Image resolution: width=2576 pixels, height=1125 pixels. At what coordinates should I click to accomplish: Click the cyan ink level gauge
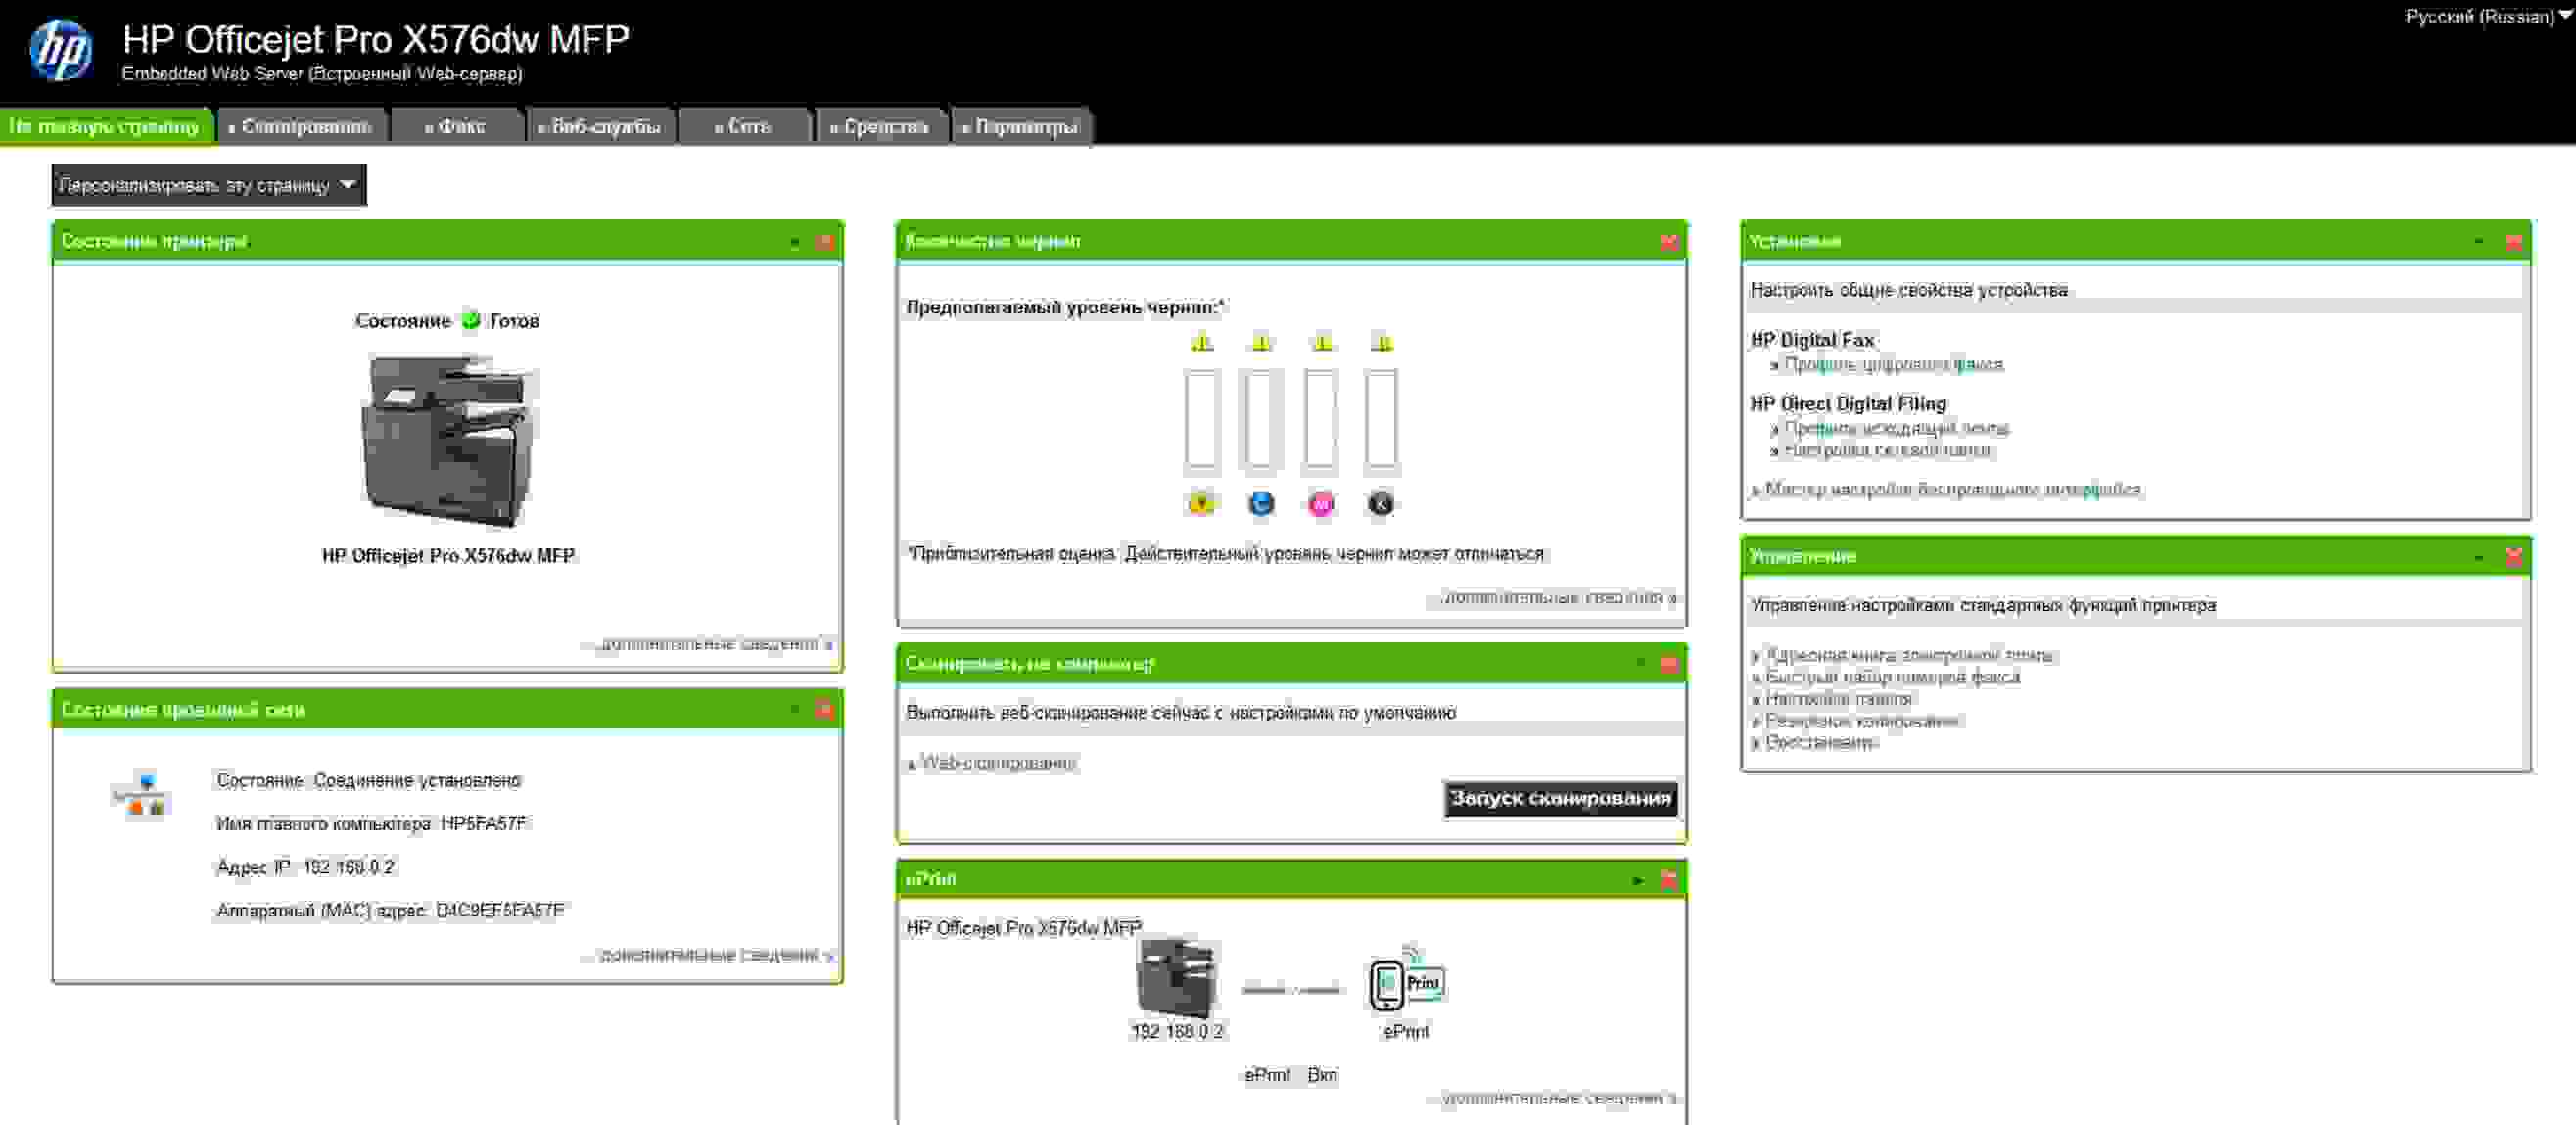1261,418
